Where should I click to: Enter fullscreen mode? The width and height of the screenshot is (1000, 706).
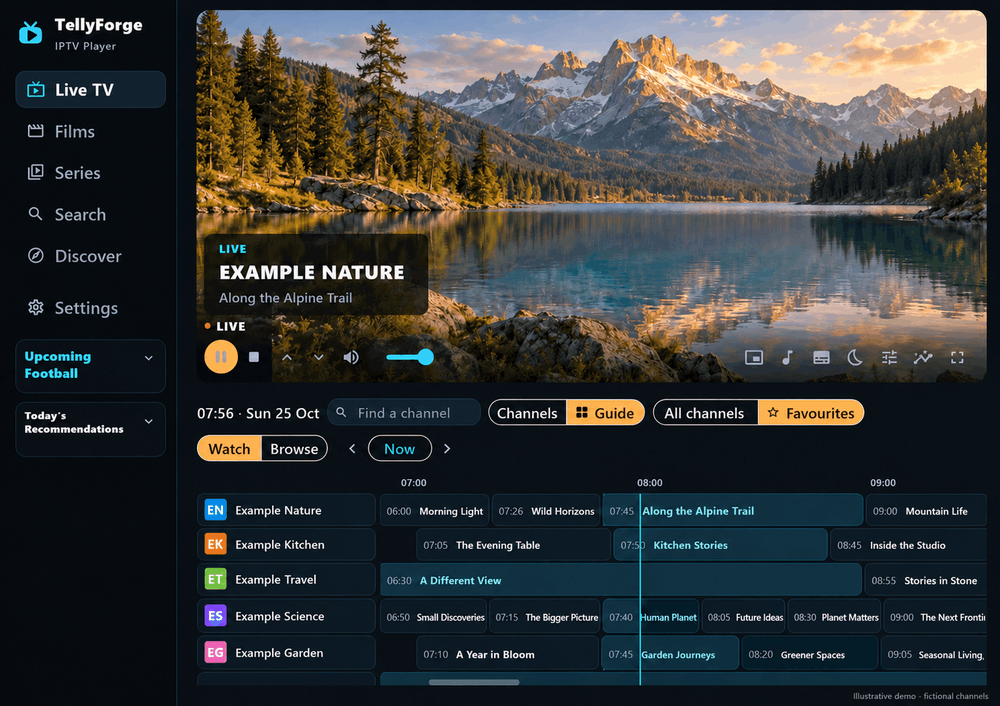[x=957, y=358]
